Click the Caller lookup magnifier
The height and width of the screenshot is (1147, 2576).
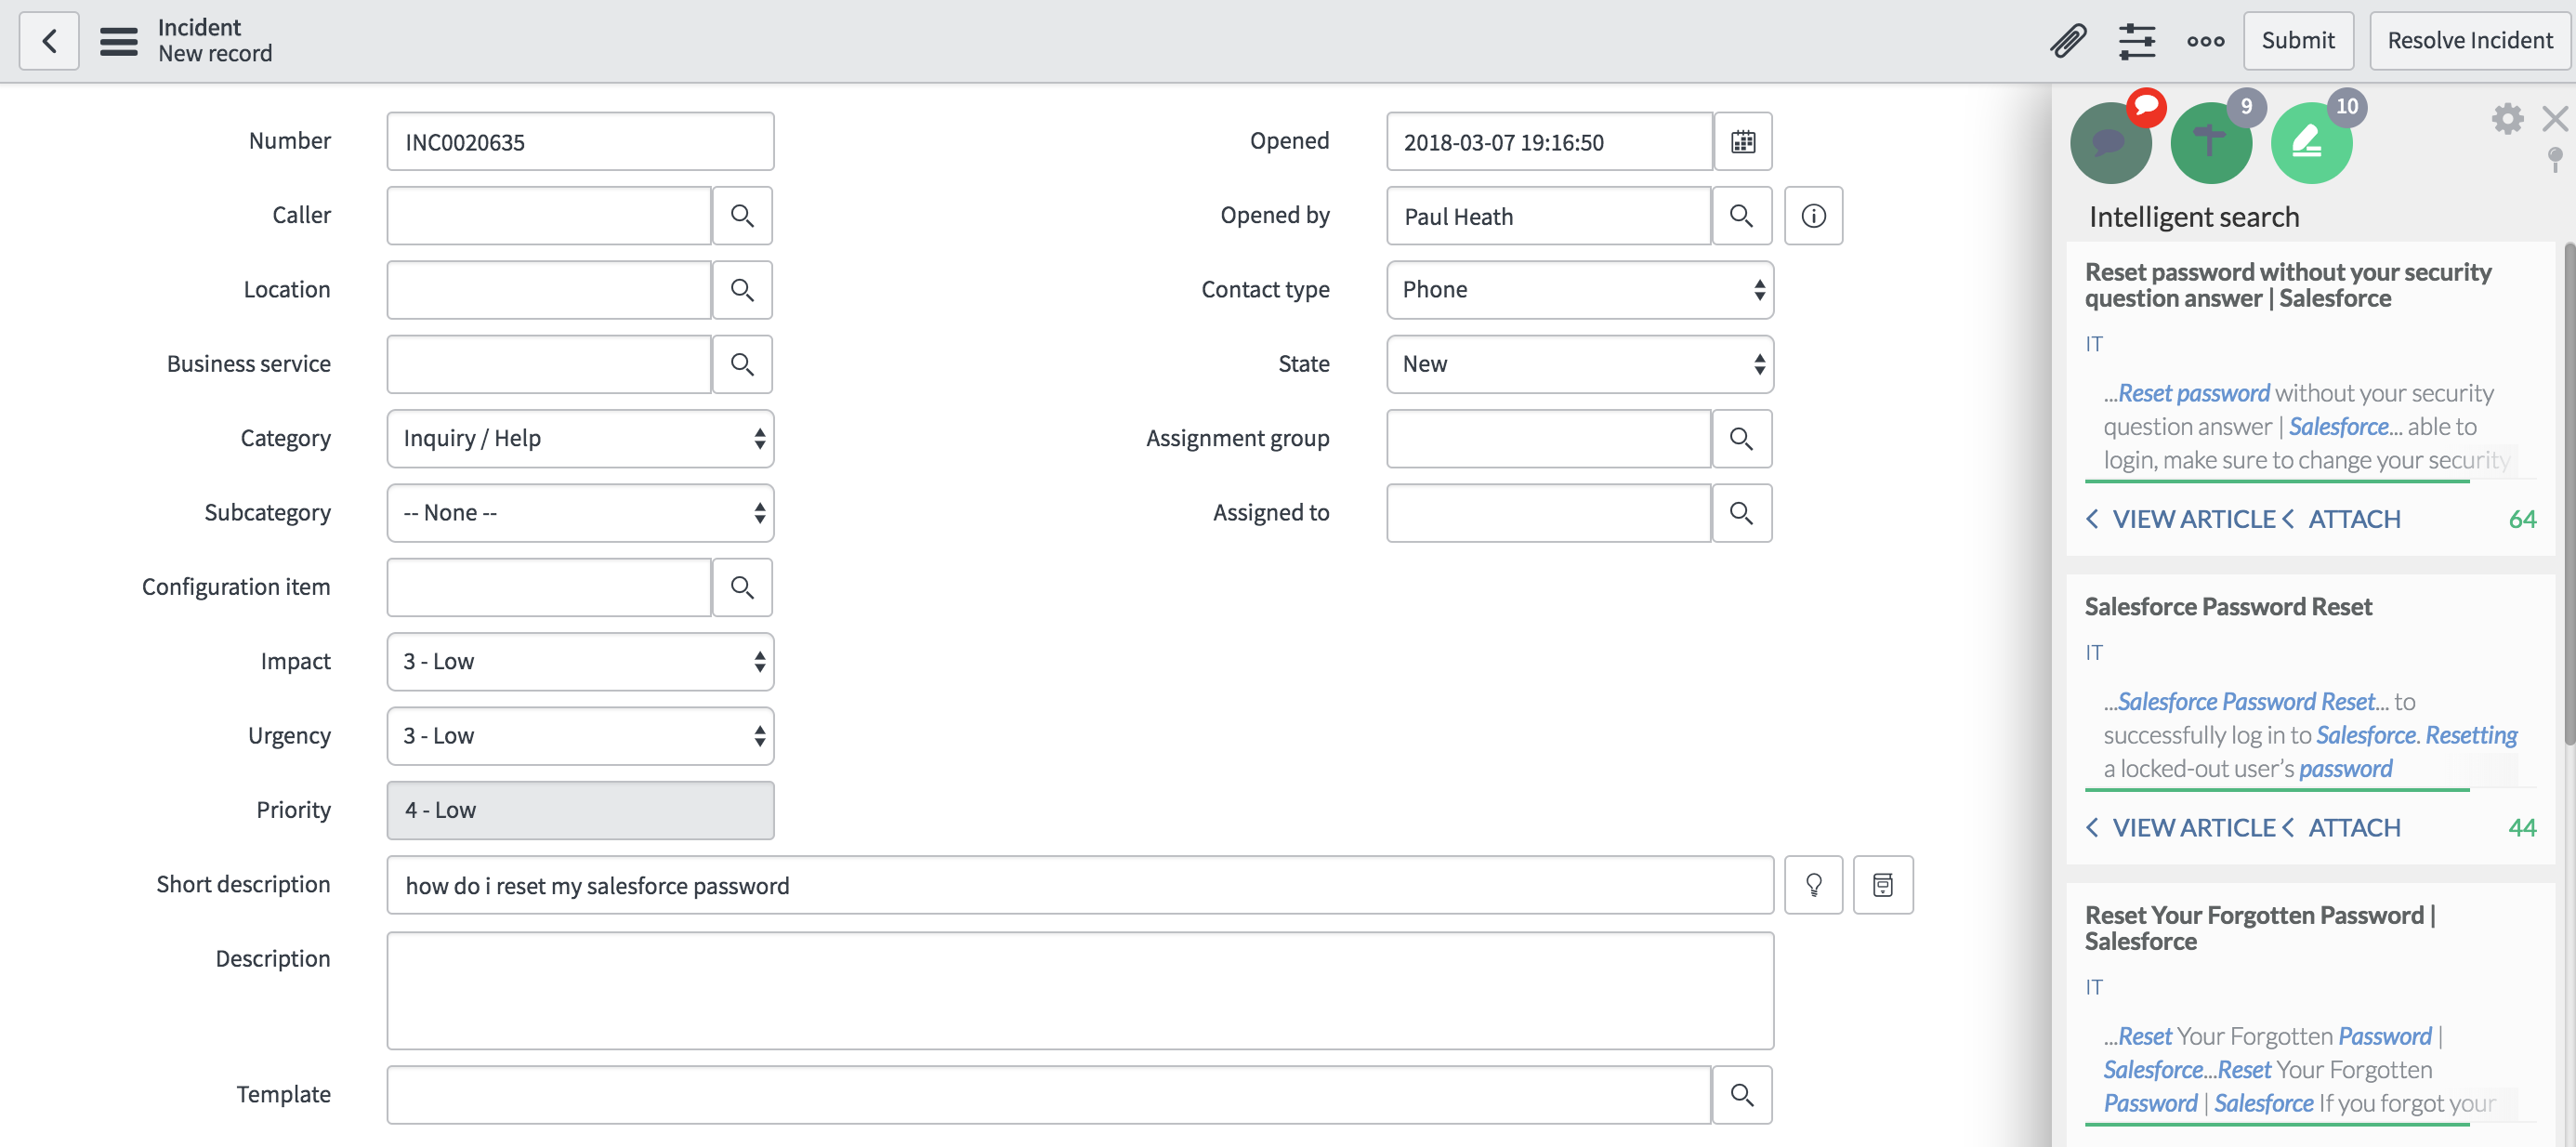point(741,216)
